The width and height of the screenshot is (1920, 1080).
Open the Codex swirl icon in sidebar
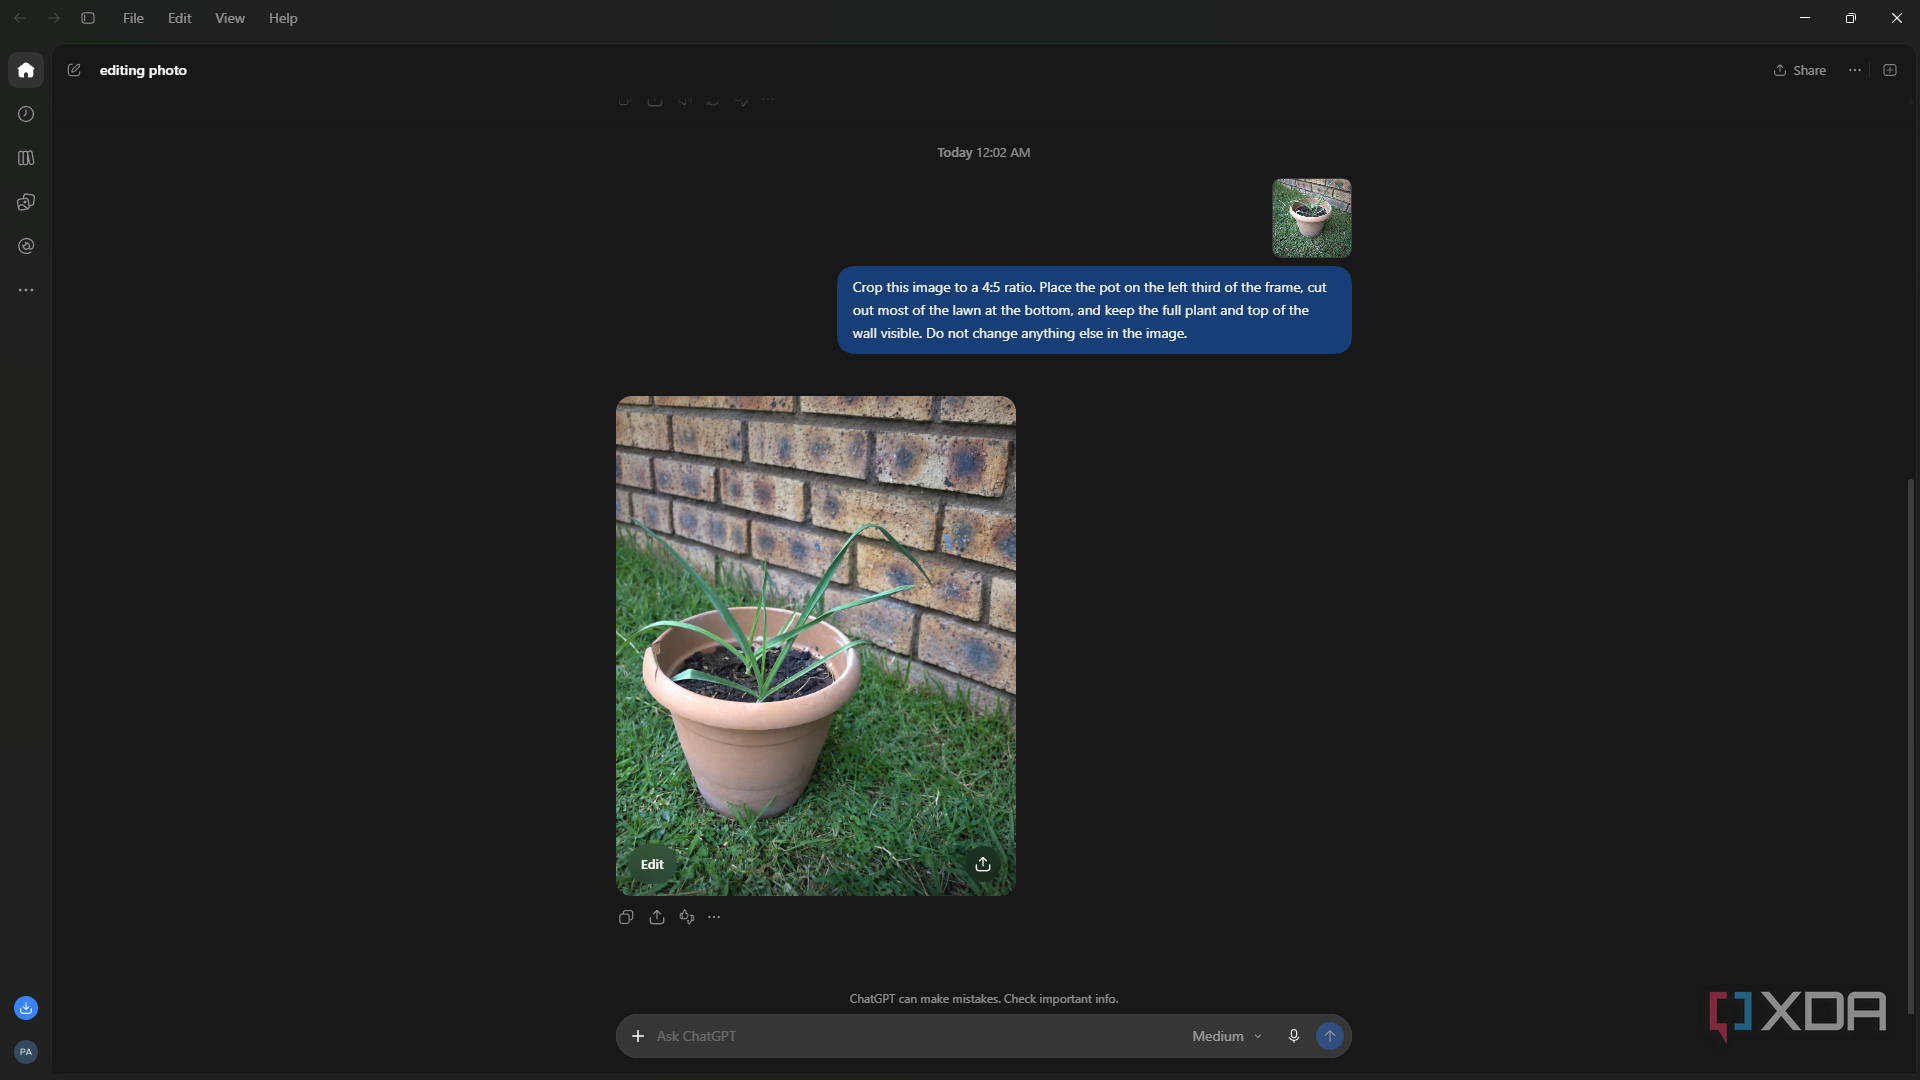[x=26, y=246]
